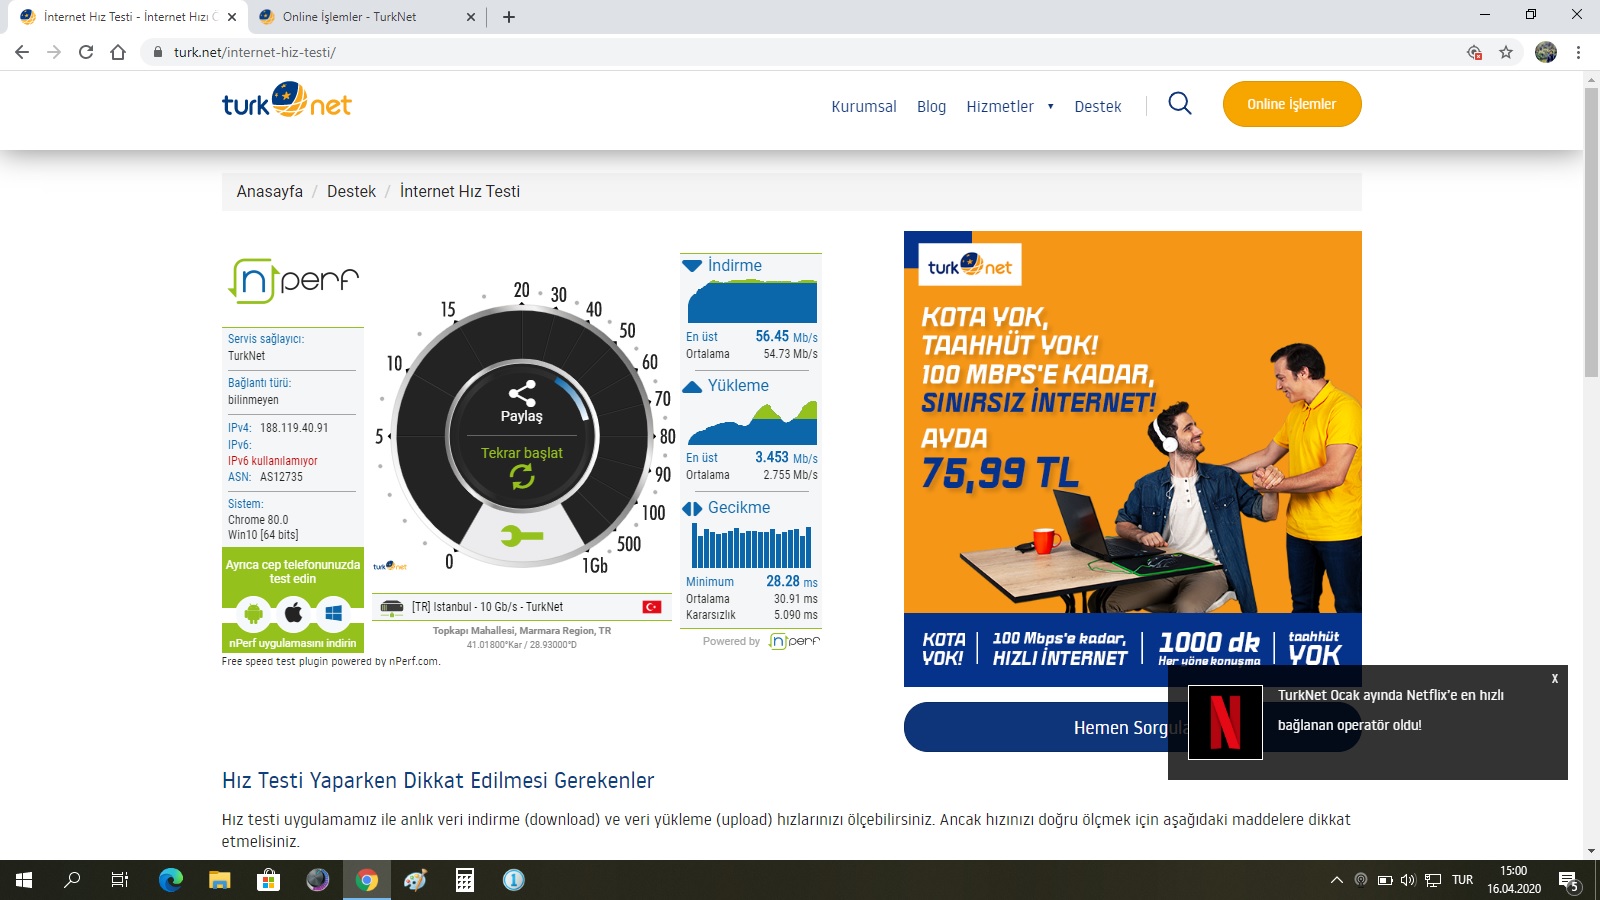The height and width of the screenshot is (900, 1600).
Task: Click the page vertical scrollbar
Action: point(1592,232)
